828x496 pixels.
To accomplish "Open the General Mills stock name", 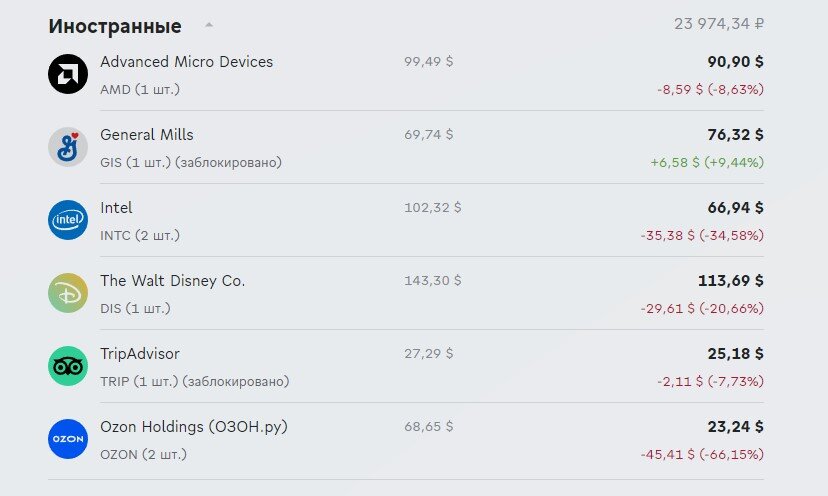I will pos(147,135).
